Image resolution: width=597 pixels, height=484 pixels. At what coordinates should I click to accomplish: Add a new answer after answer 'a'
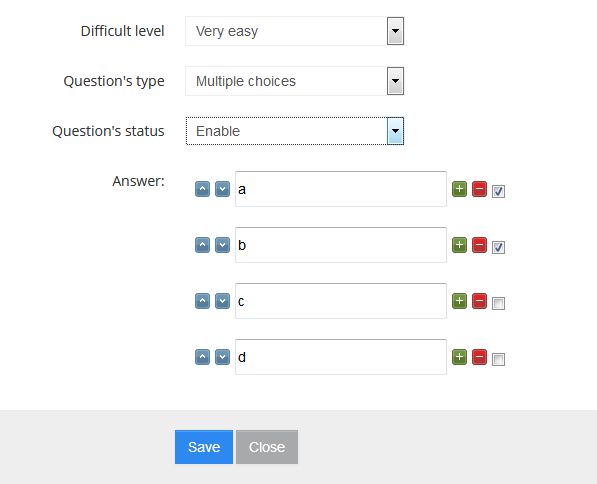460,189
